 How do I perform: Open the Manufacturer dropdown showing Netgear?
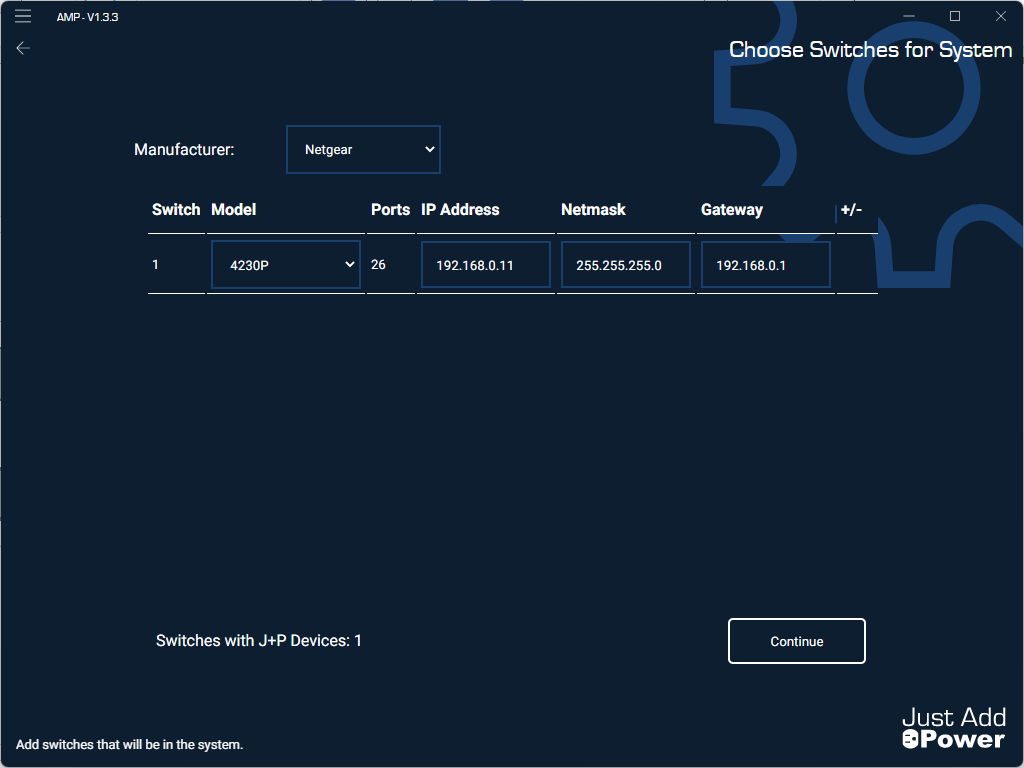[363, 150]
